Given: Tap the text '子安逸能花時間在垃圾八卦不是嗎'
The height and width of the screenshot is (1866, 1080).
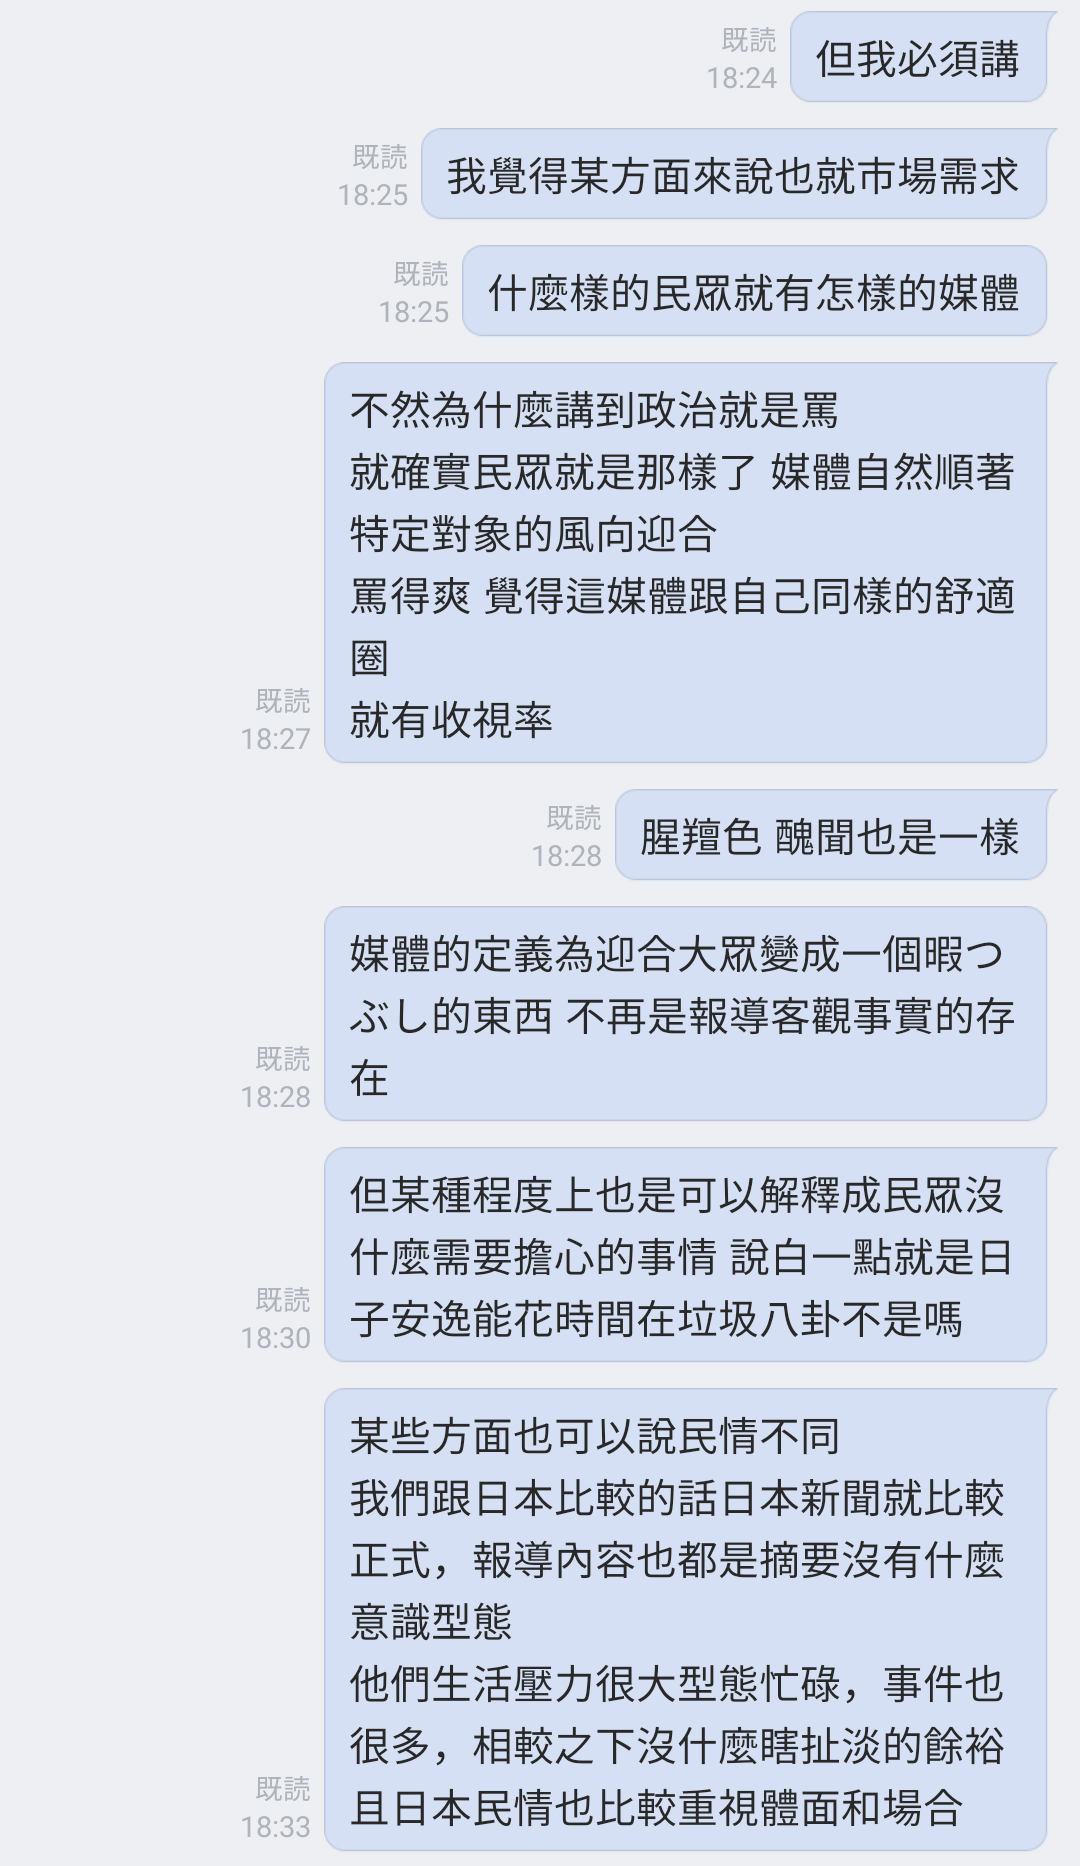Looking at the screenshot, I should click(x=656, y=1319).
